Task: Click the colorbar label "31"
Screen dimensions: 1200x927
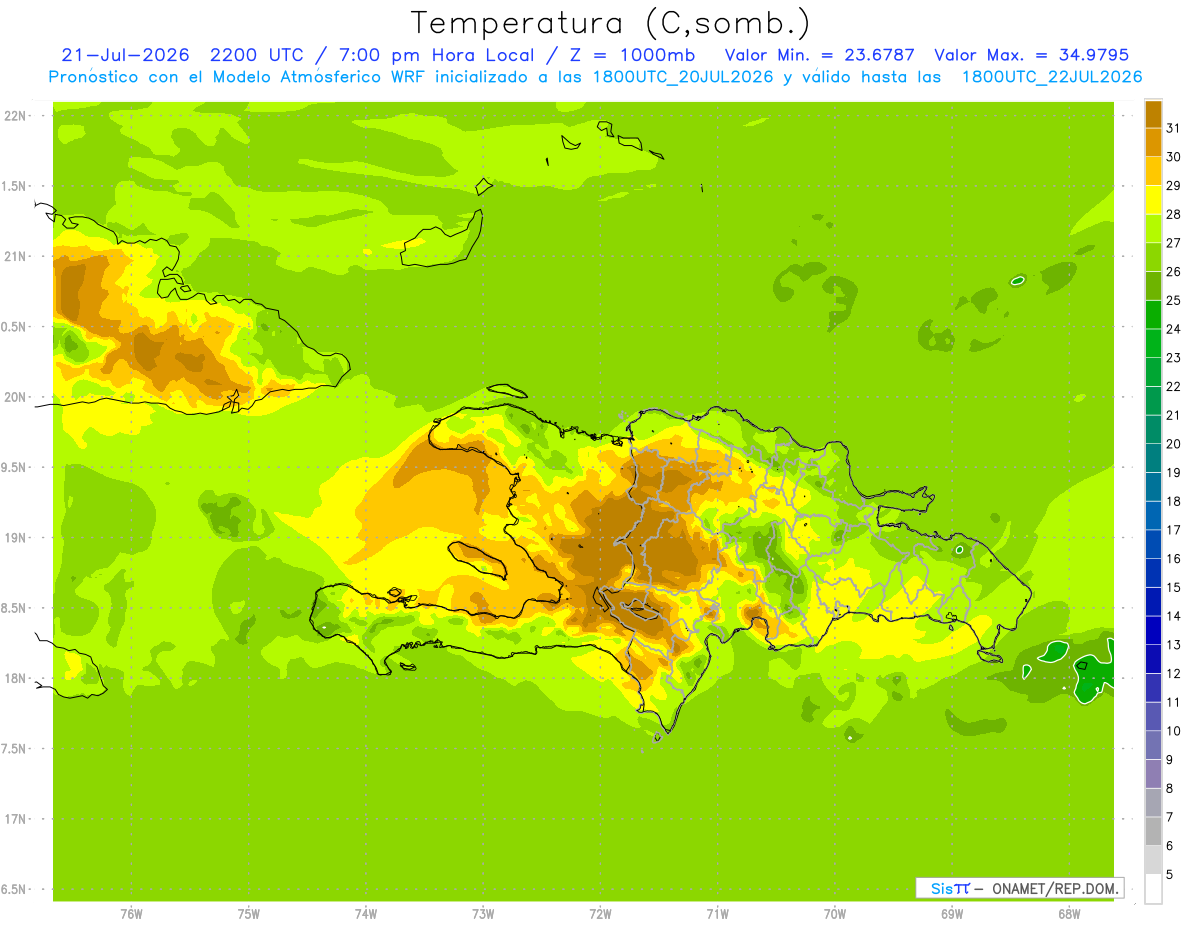Action: (x=1173, y=128)
